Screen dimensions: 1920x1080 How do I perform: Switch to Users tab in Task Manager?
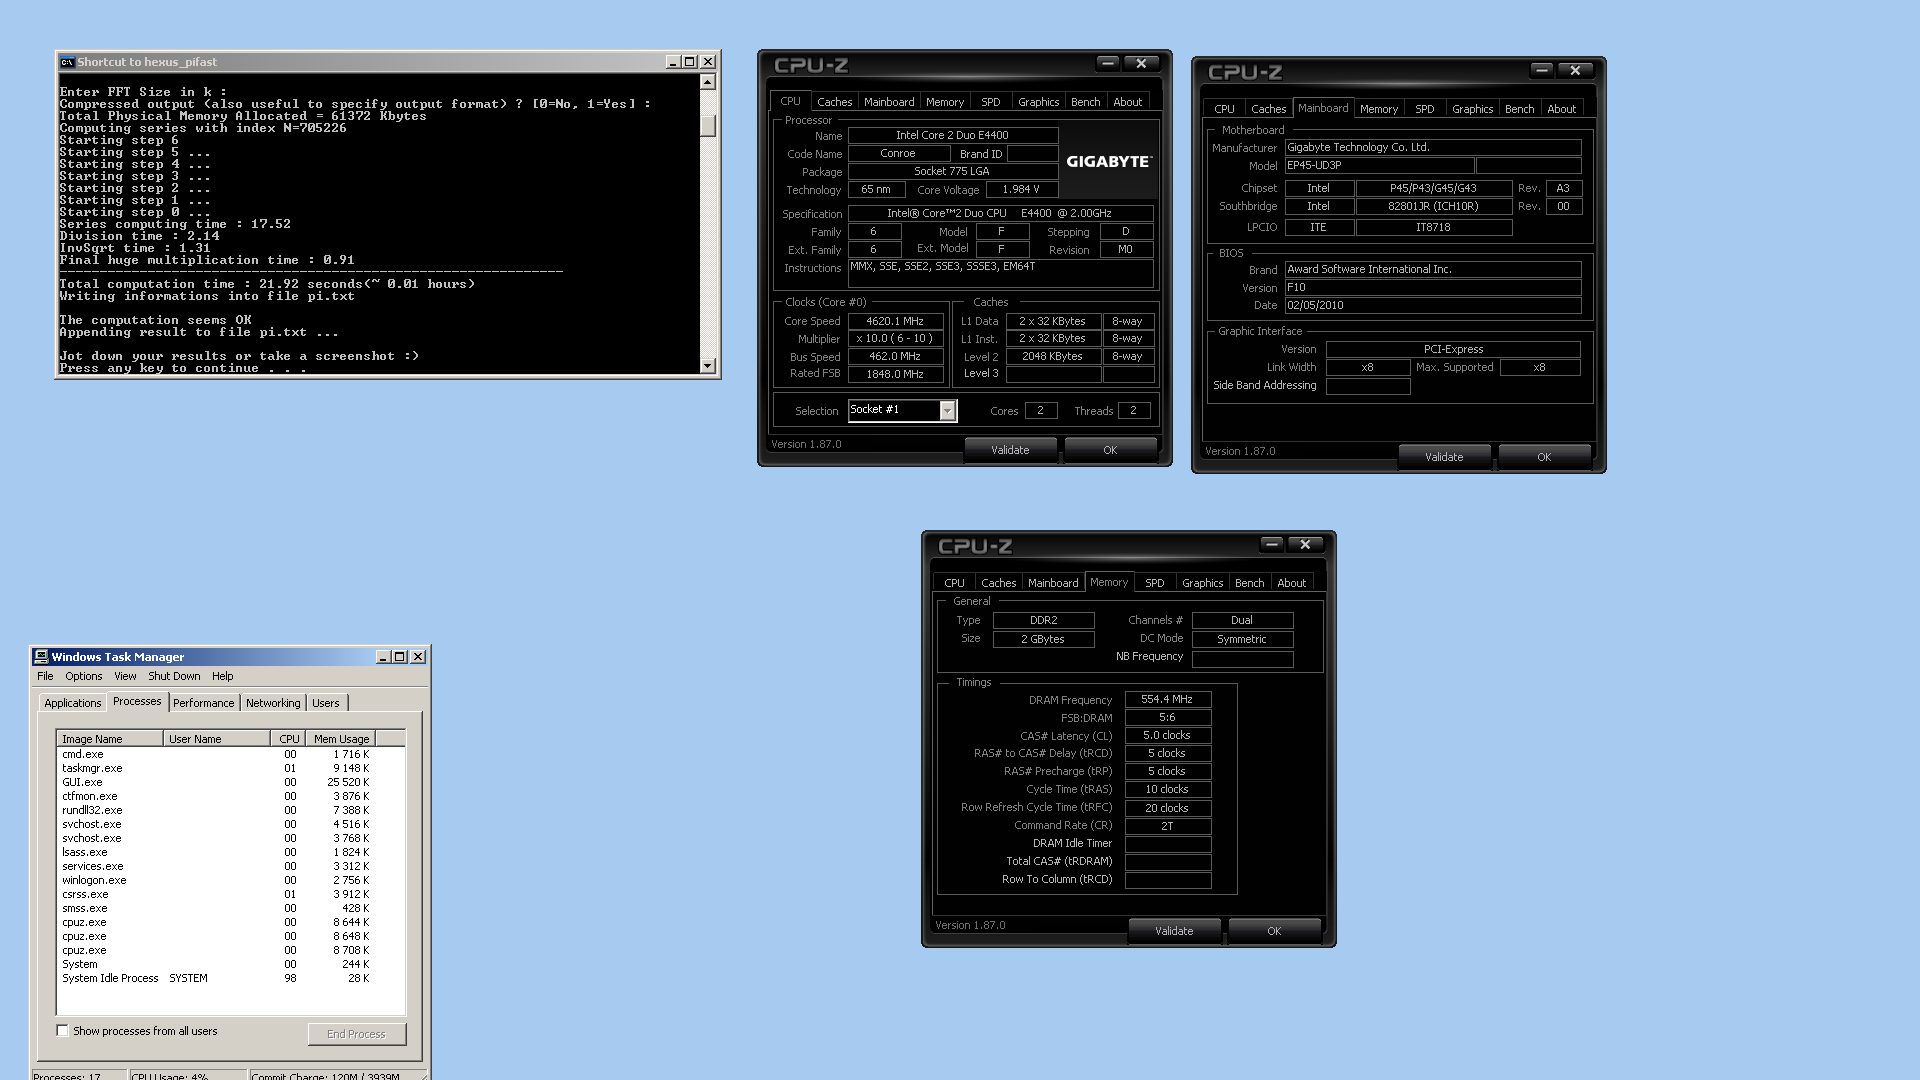[326, 703]
